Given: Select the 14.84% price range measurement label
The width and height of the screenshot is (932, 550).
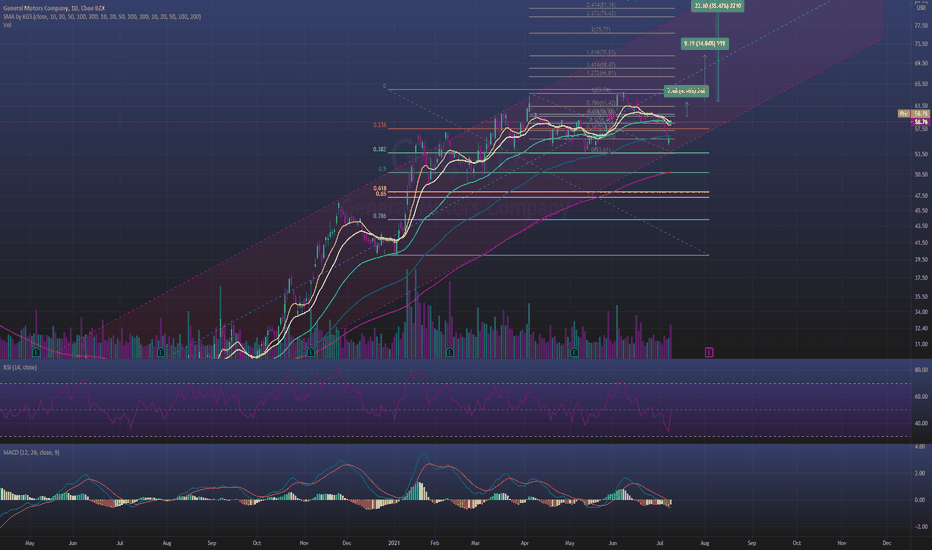Looking at the screenshot, I should tap(704, 43).
